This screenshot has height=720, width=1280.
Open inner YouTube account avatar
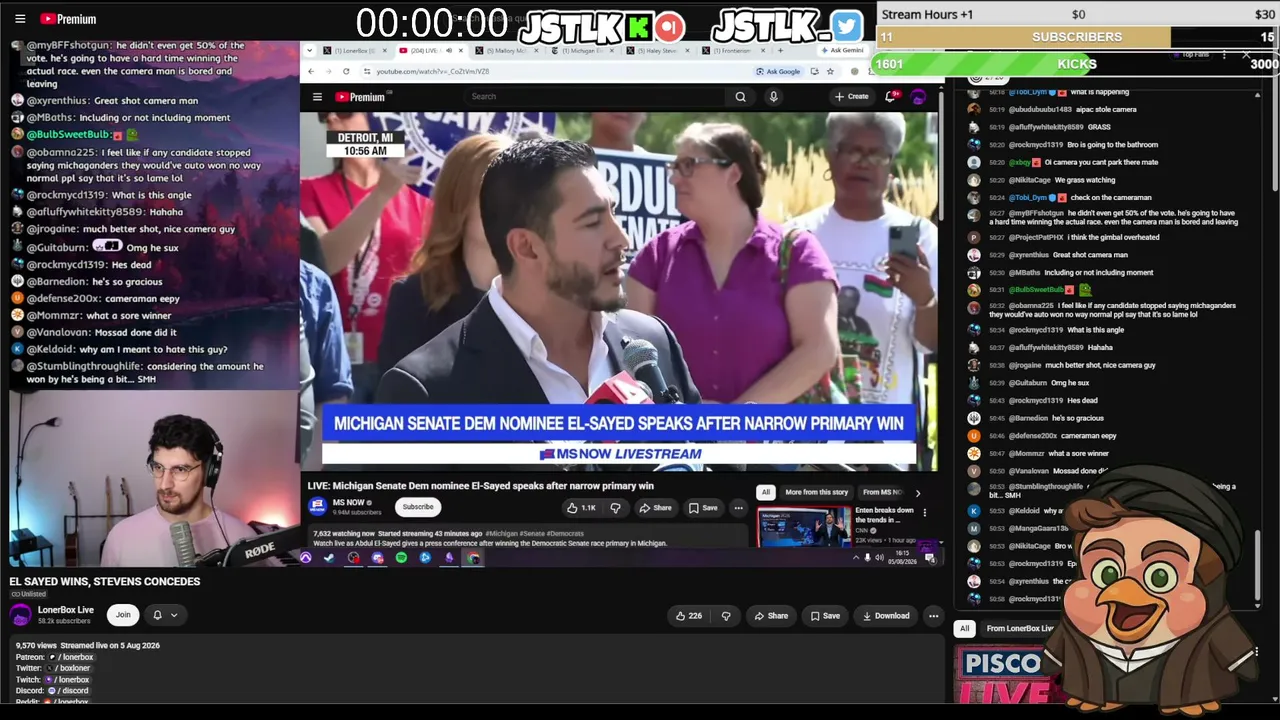(918, 97)
